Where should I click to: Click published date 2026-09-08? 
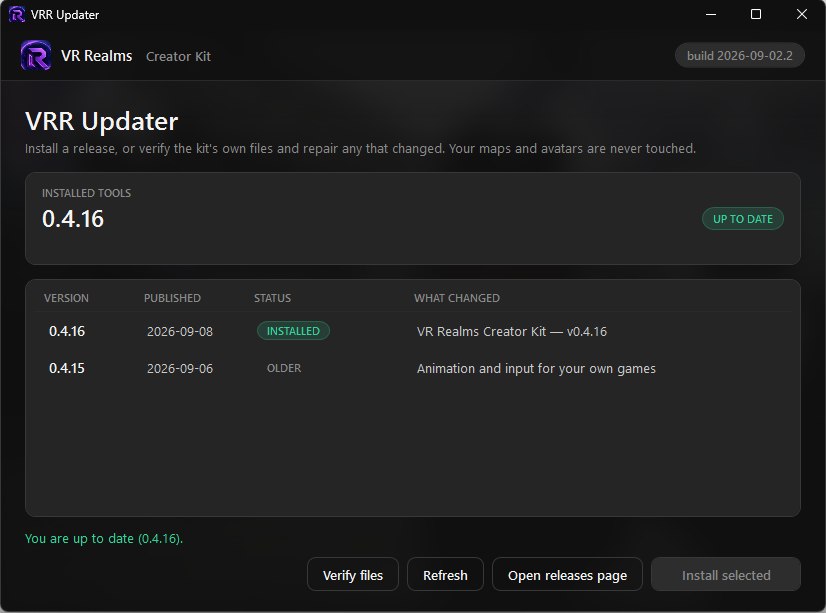[x=180, y=331]
